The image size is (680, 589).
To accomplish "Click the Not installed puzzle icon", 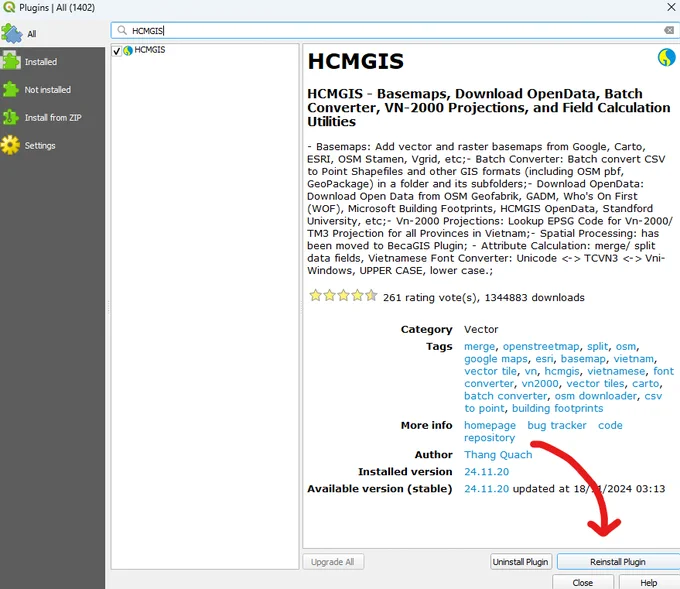I will click(x=10, y=90).
